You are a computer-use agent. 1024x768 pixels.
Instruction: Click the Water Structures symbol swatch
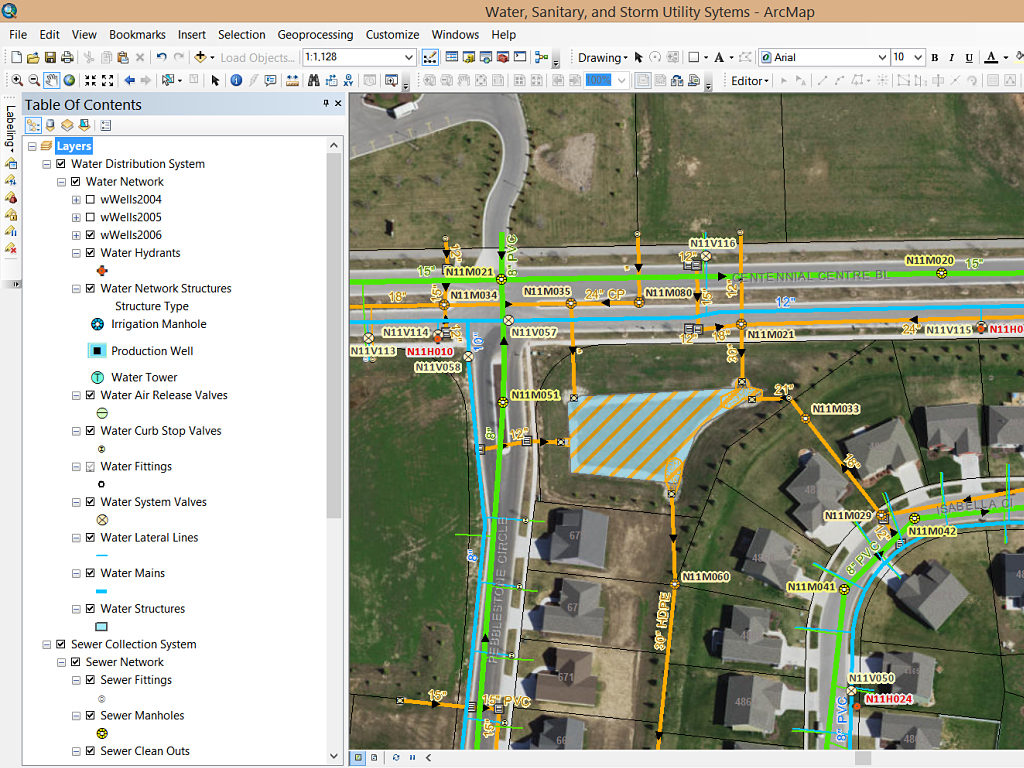[101, 627]
